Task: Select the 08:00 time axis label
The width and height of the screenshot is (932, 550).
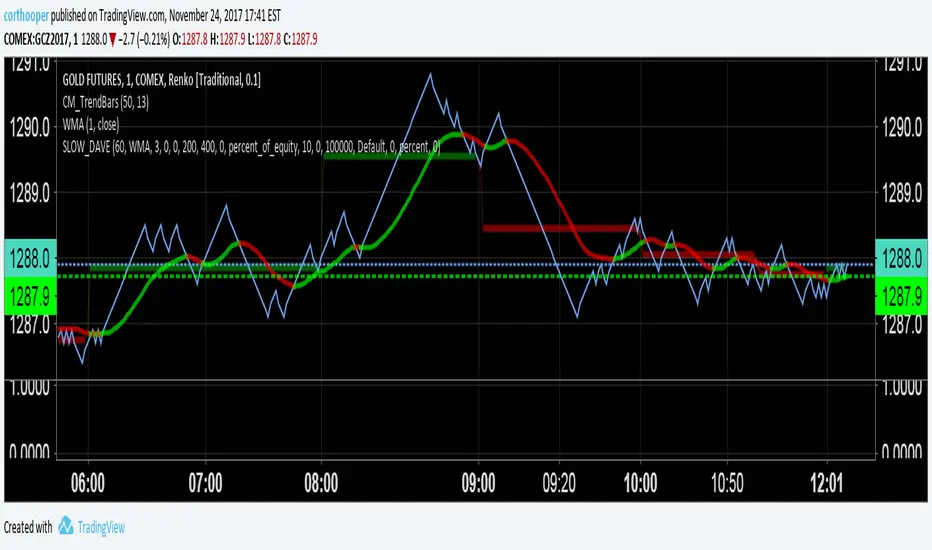Action: coord(322,483)
